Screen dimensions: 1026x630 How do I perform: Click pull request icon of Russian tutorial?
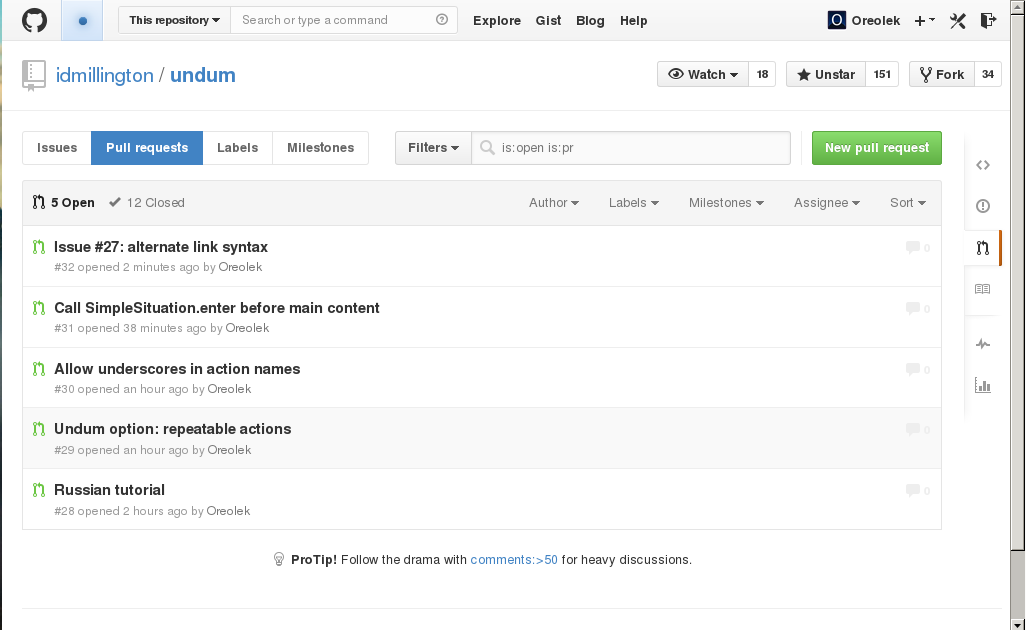click(x=39, y=490)
